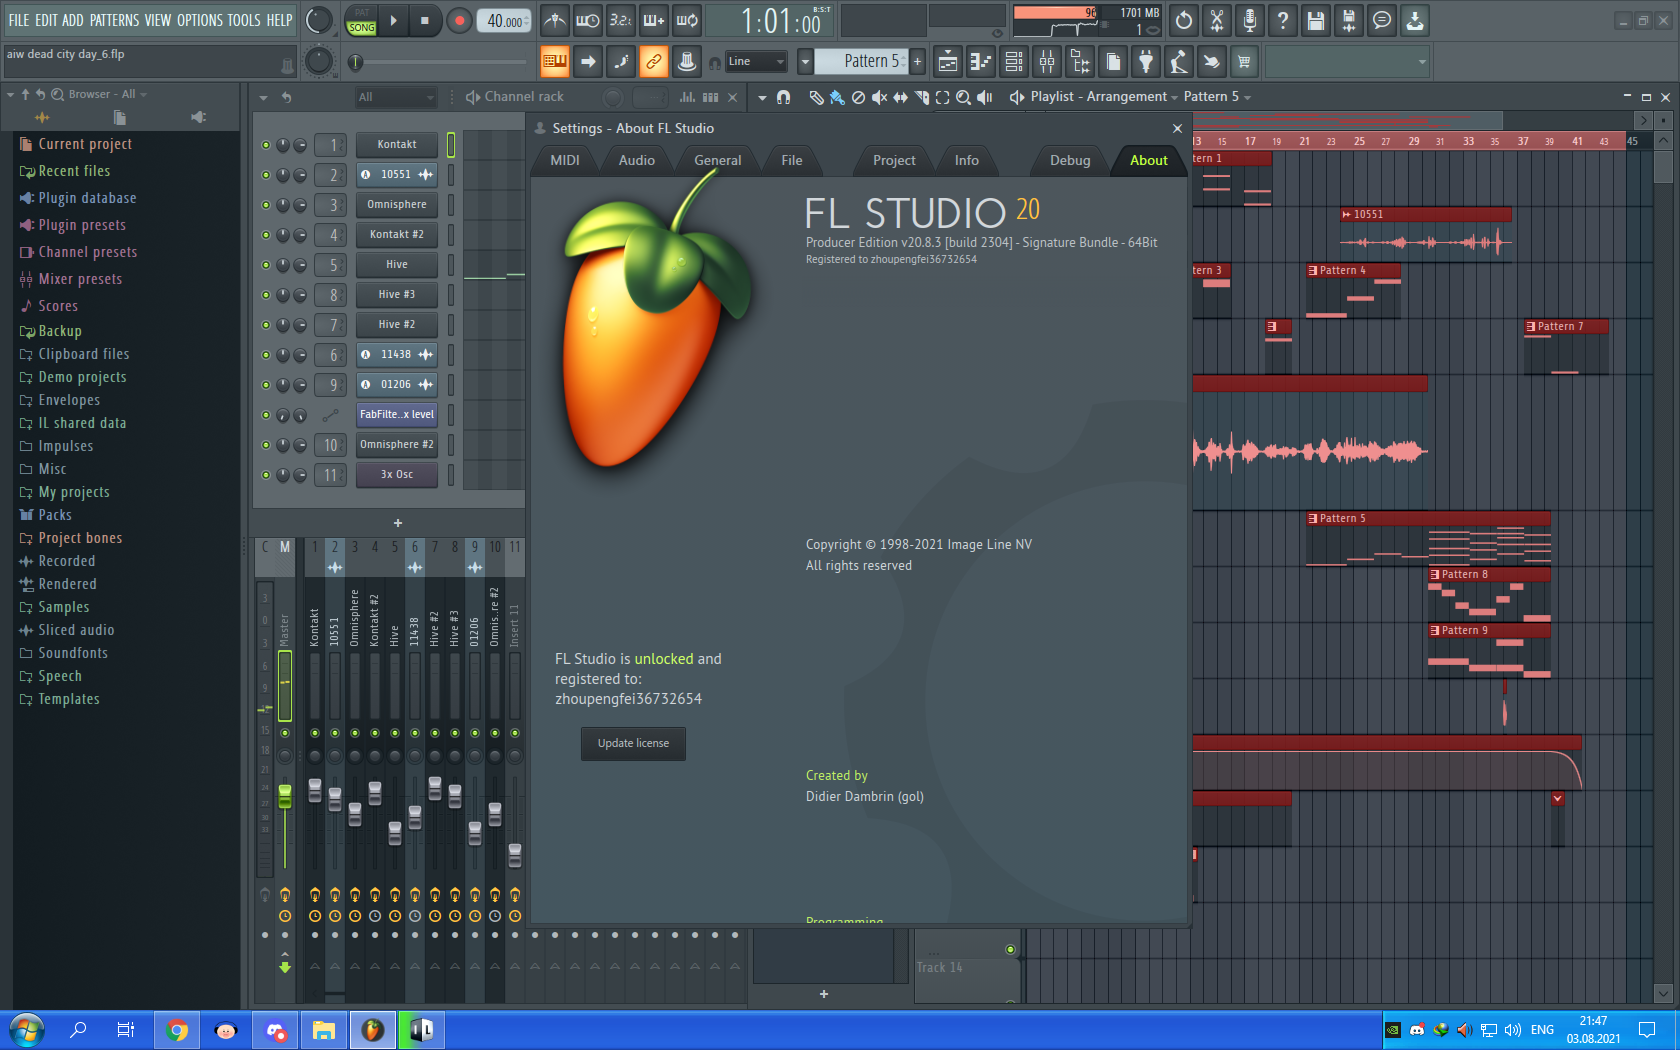Toggle mute light for Omnisphere #2 channel
The image size is (1680, 1050).
[x=266, y=445]
